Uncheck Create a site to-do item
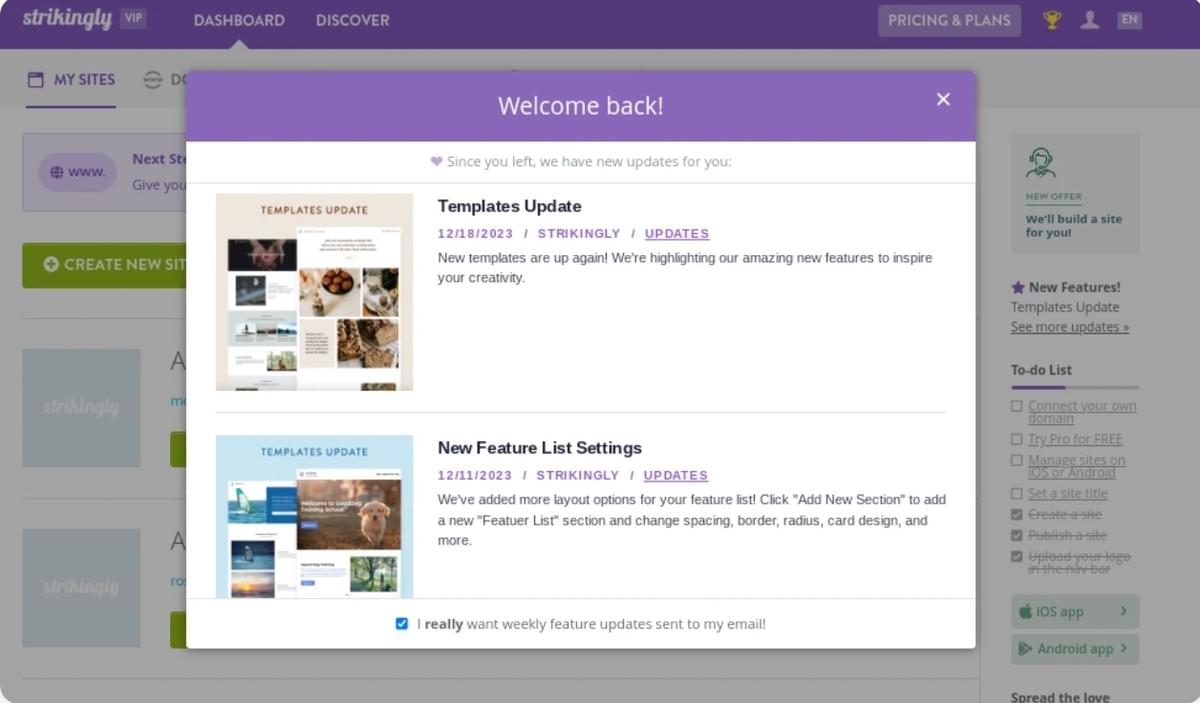The width and height of the screenshot is (1200, 703). click(x=1017, y=514)
